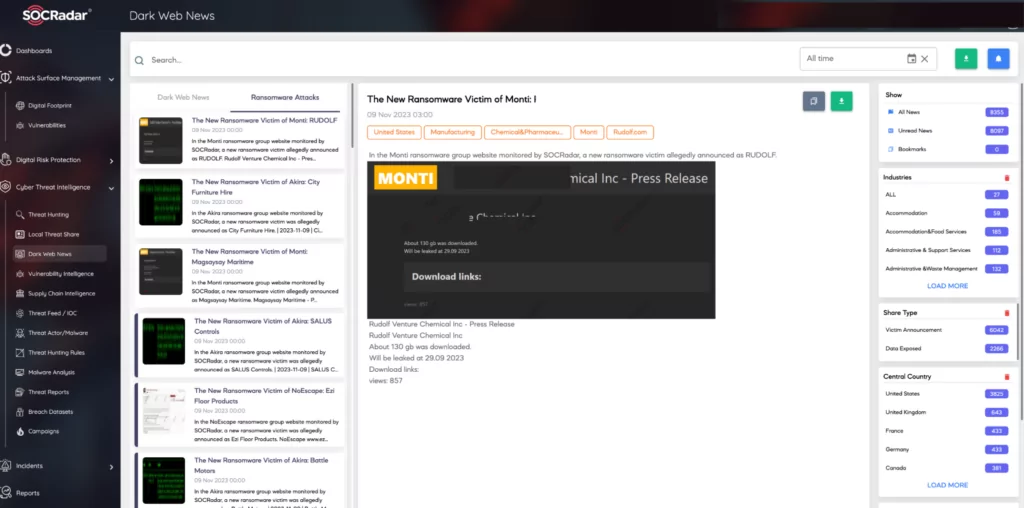Expand Incidents submenu arrow
This screenshot has width=1024, height=508.
point(112,467)
